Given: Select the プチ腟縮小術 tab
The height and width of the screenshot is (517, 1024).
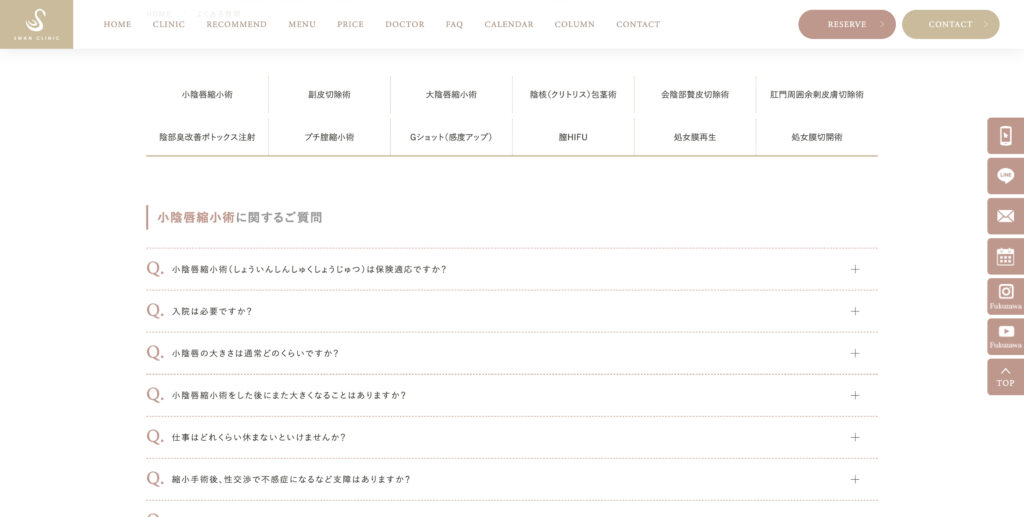Looking at the screenshot, I should 329,137.
